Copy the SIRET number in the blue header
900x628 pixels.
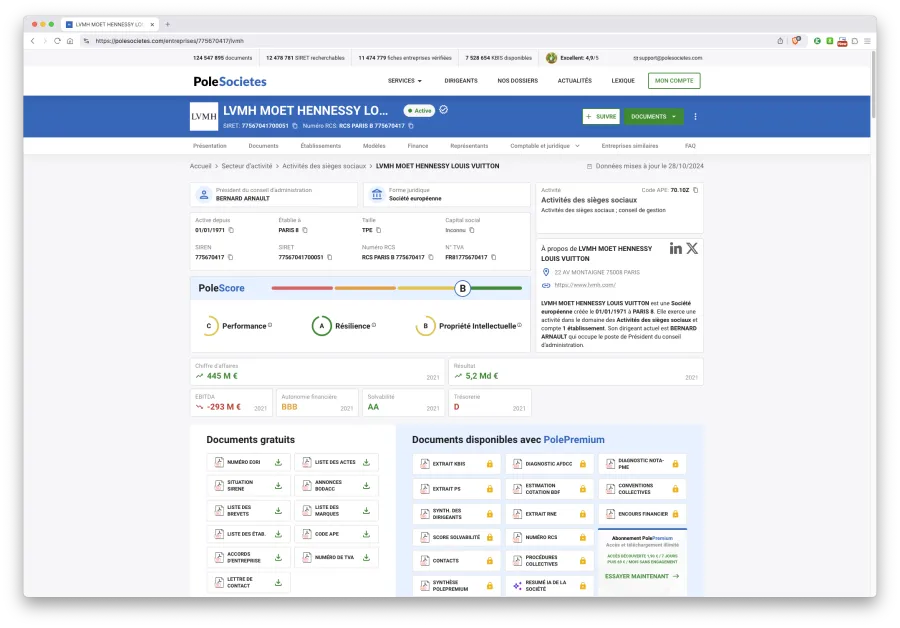[295, 126]
